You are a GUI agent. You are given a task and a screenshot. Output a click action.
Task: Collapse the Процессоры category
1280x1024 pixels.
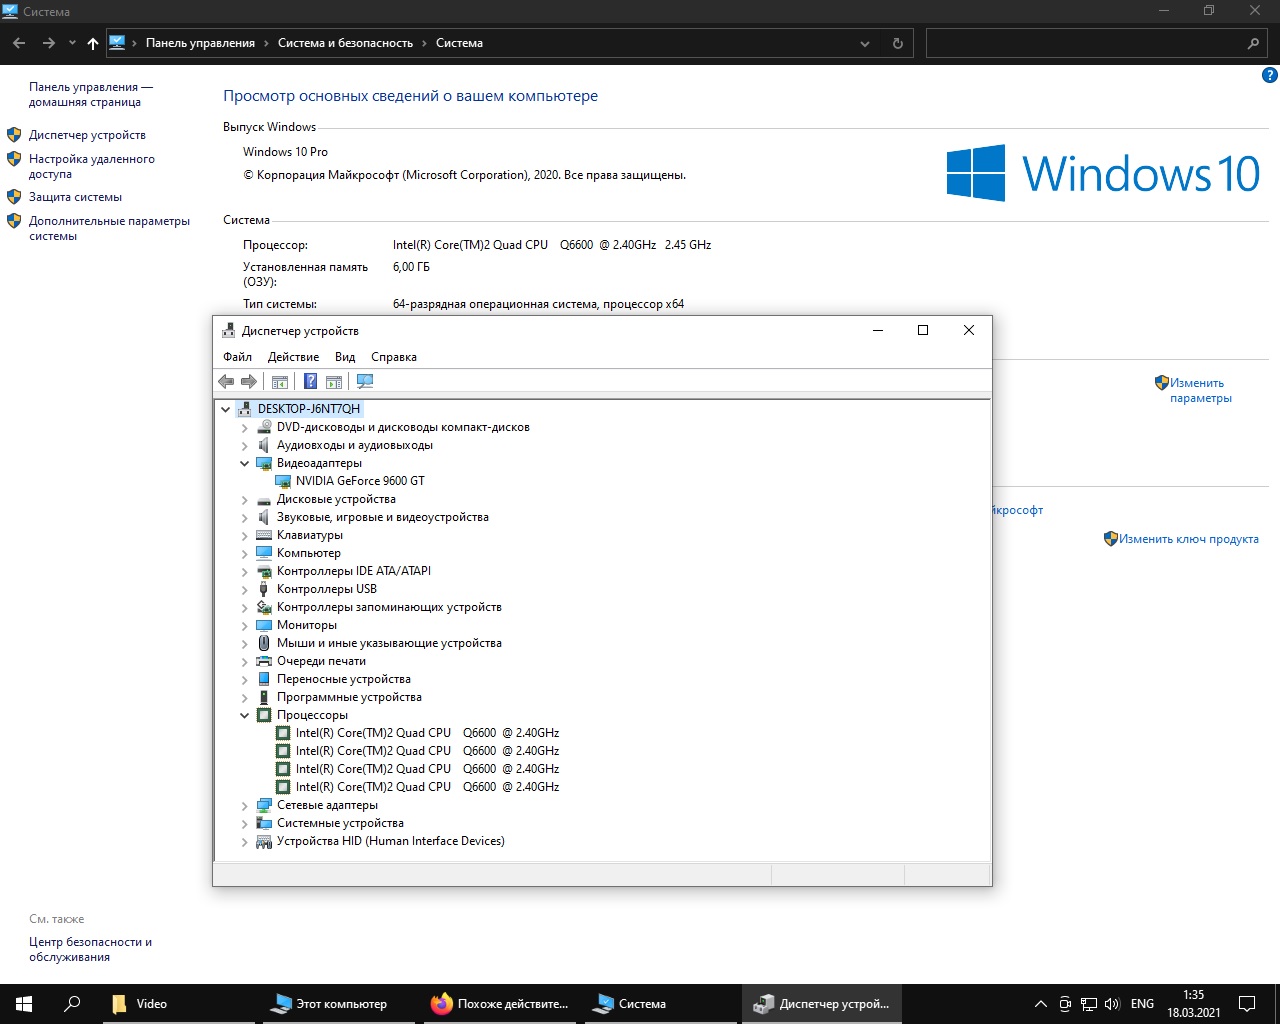click(x=245, y=715)
